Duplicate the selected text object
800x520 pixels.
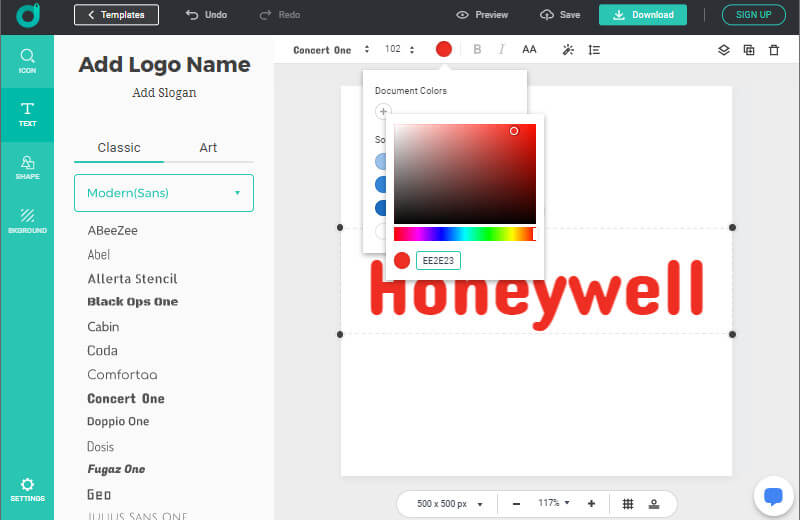pos(748,49)
